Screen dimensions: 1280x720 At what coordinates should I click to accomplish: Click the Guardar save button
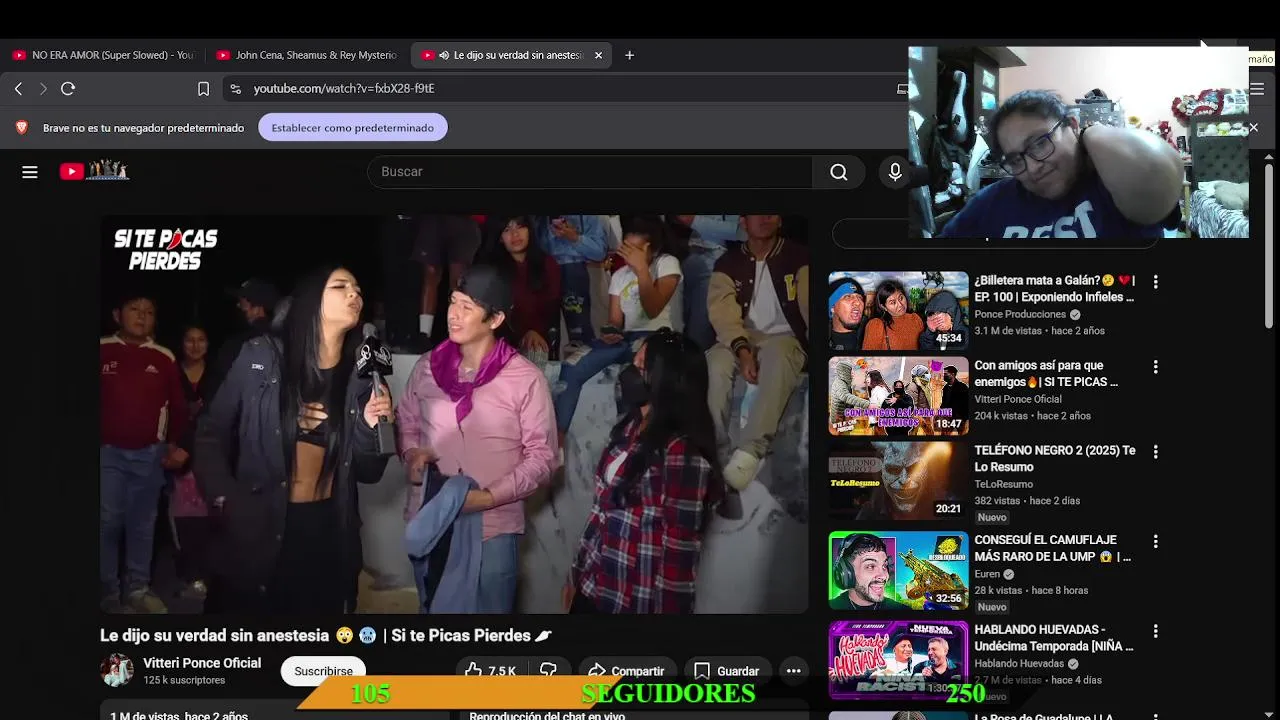[x=726, y=671]
